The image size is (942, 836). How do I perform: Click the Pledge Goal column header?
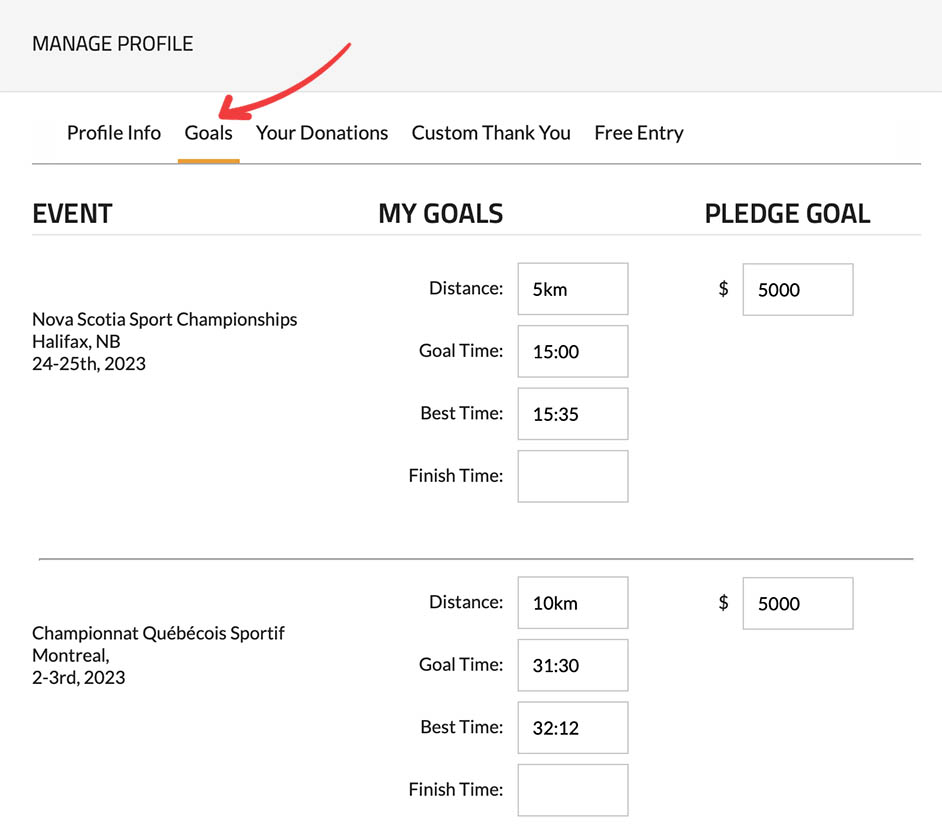tap(787, 213)
